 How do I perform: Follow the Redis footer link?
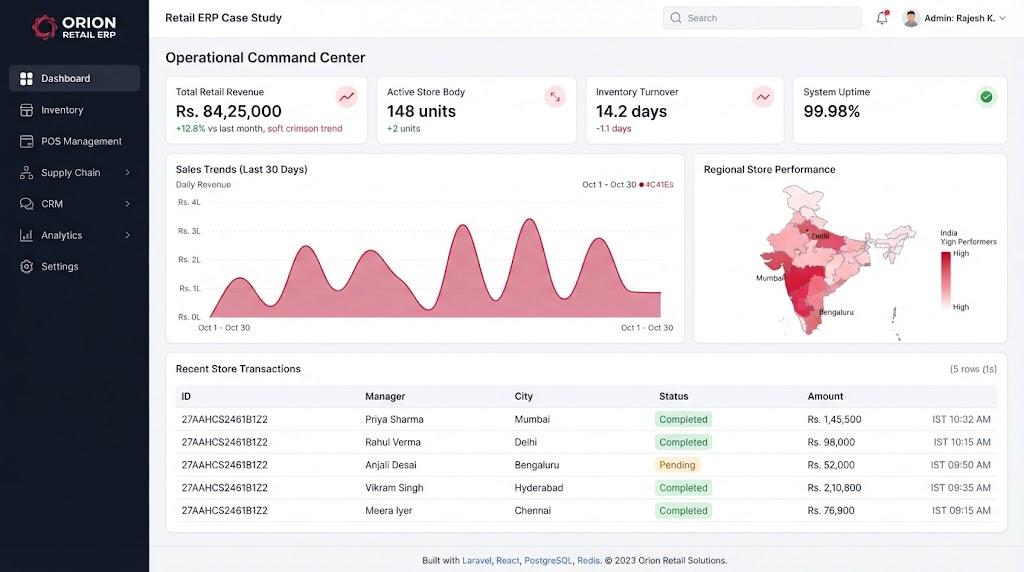(x=588, y=560)
